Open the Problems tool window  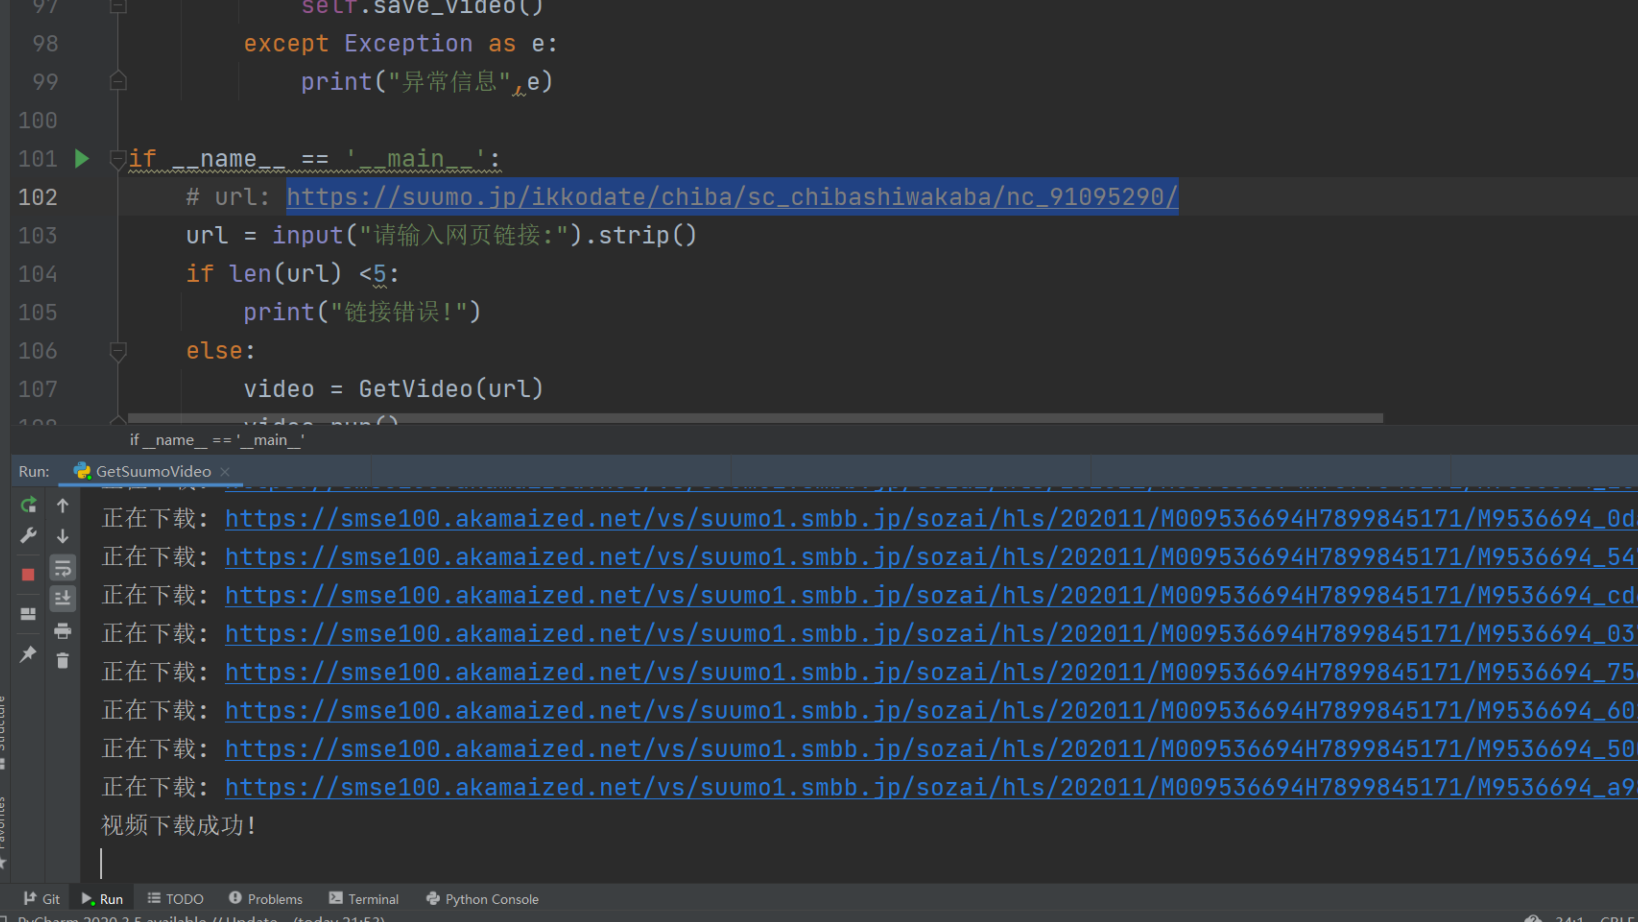265,899
